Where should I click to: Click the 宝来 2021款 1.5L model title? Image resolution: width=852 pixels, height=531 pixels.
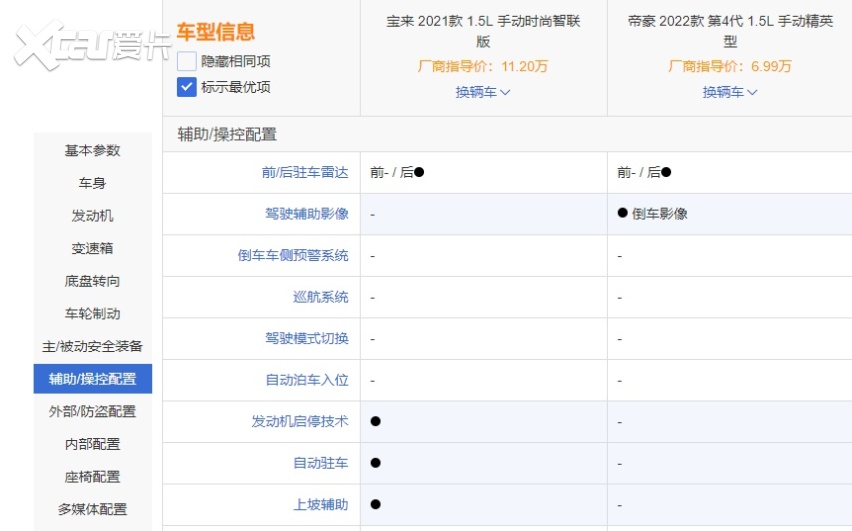pos(483,31)
